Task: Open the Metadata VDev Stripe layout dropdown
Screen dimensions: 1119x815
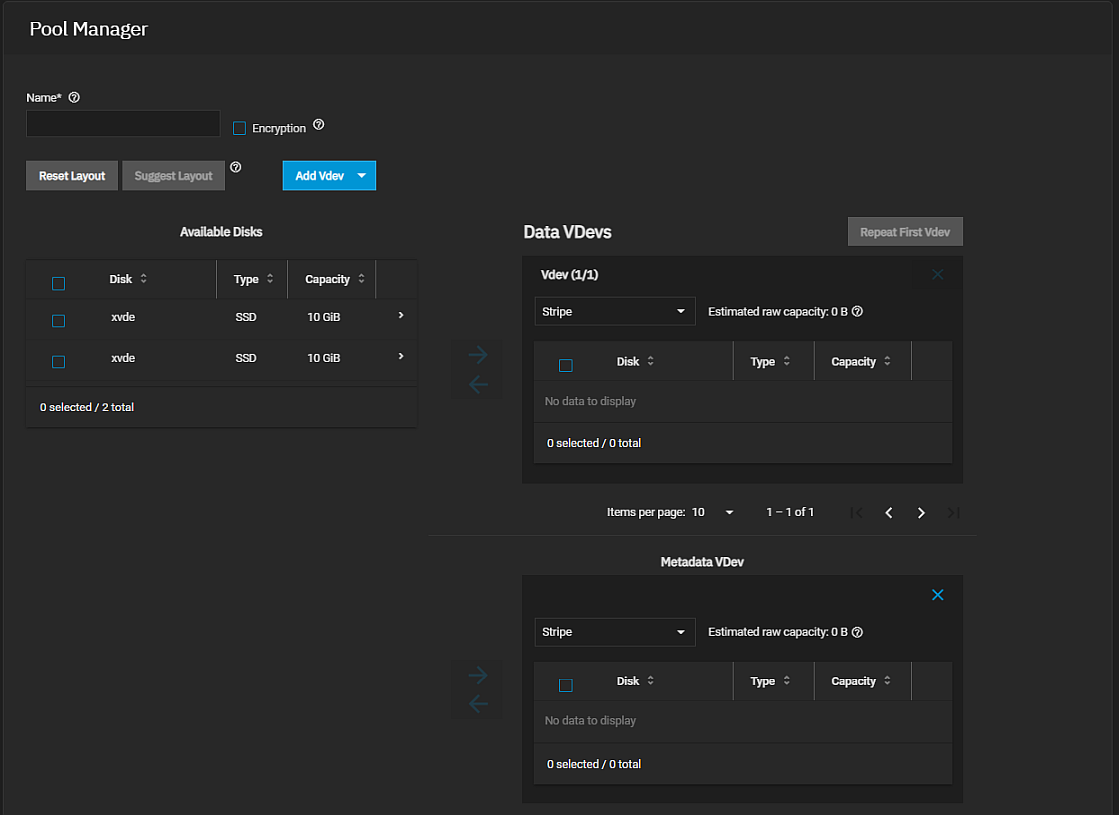Action: [614, 632]
